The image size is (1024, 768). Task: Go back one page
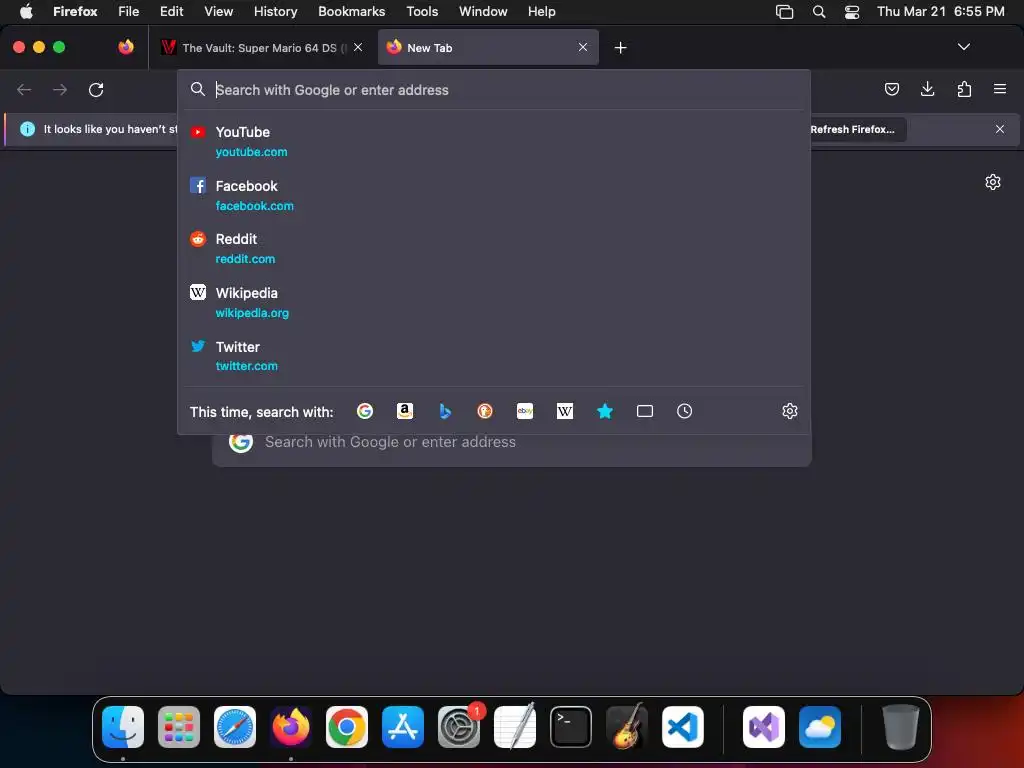tap(24, 89)
